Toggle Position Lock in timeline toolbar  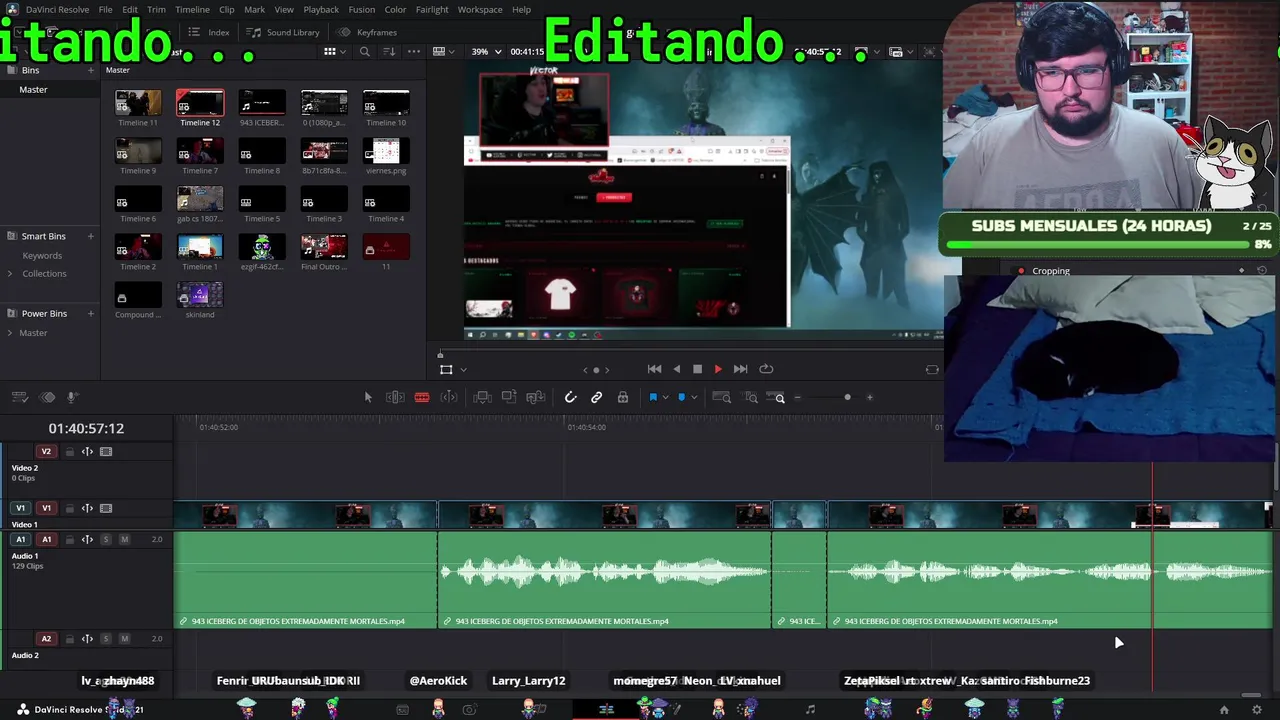(x=623, y=397)
